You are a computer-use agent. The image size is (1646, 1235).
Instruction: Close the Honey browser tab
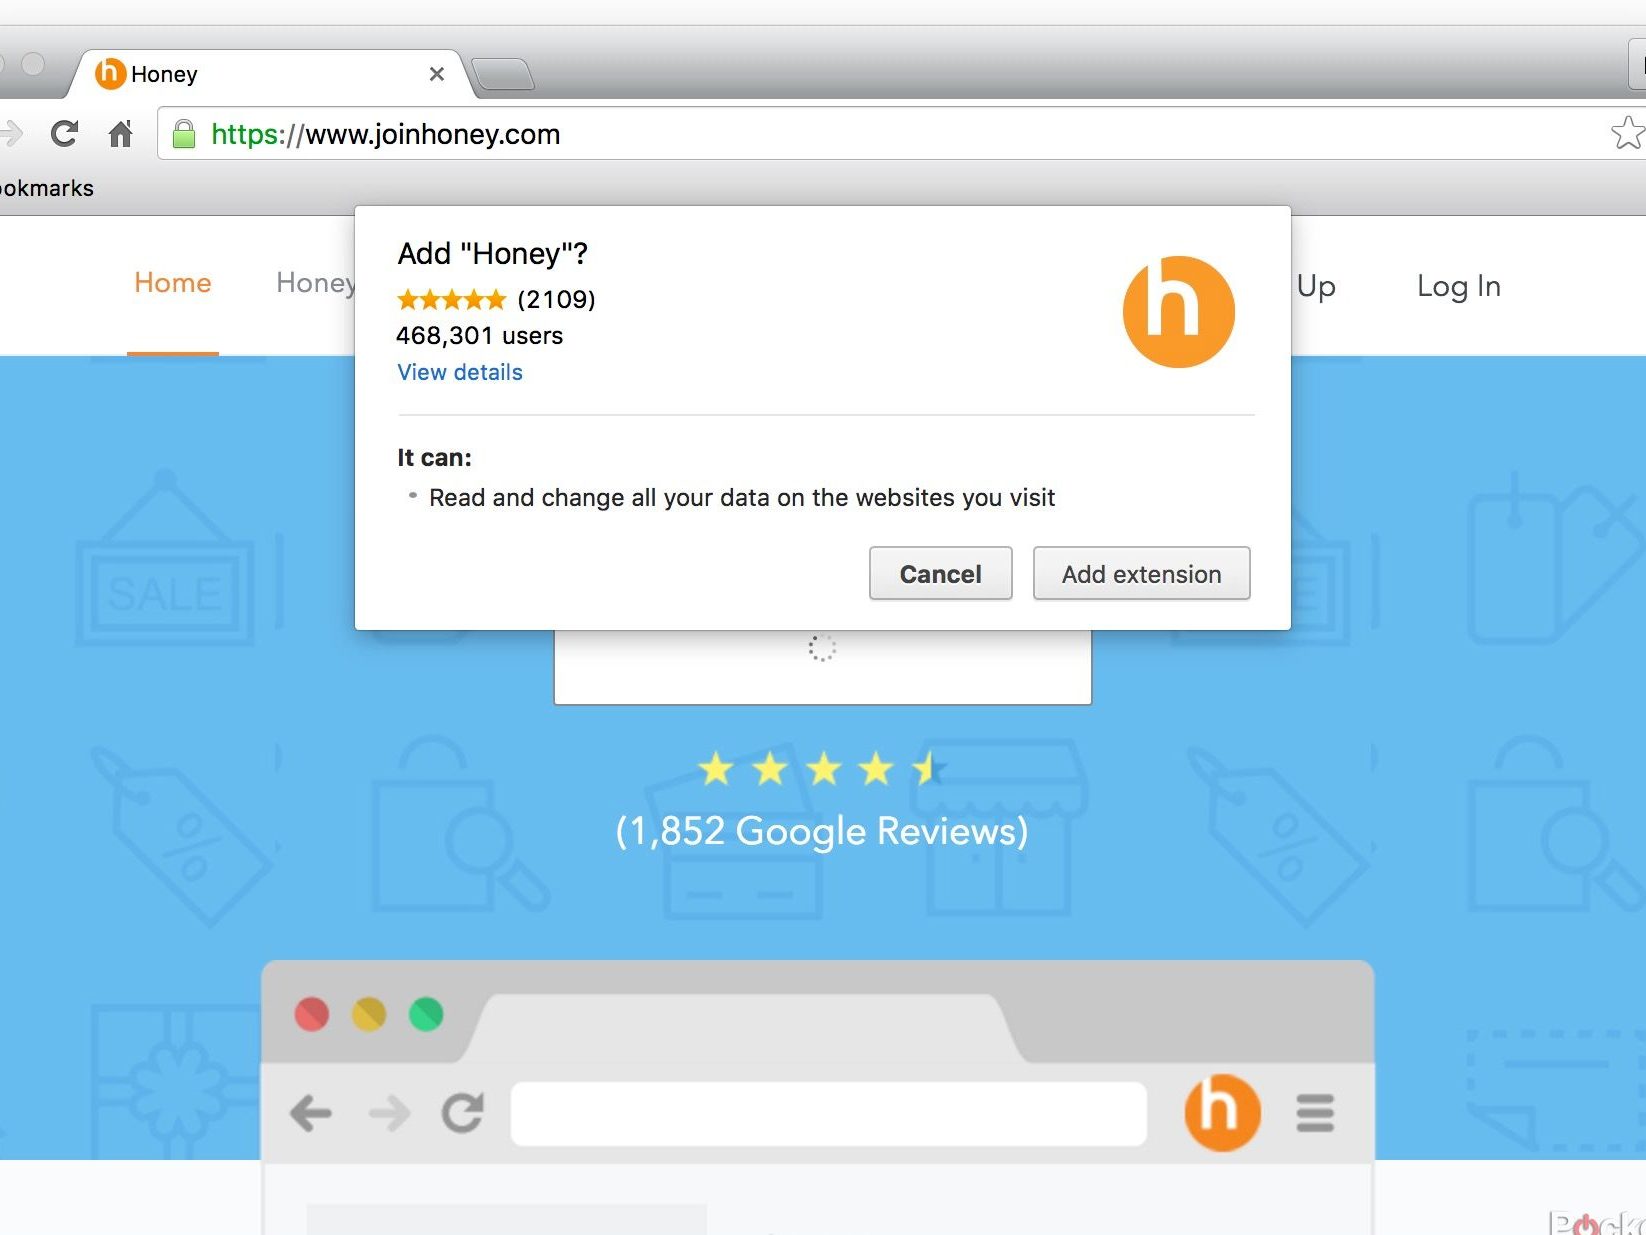pos(436,74)
